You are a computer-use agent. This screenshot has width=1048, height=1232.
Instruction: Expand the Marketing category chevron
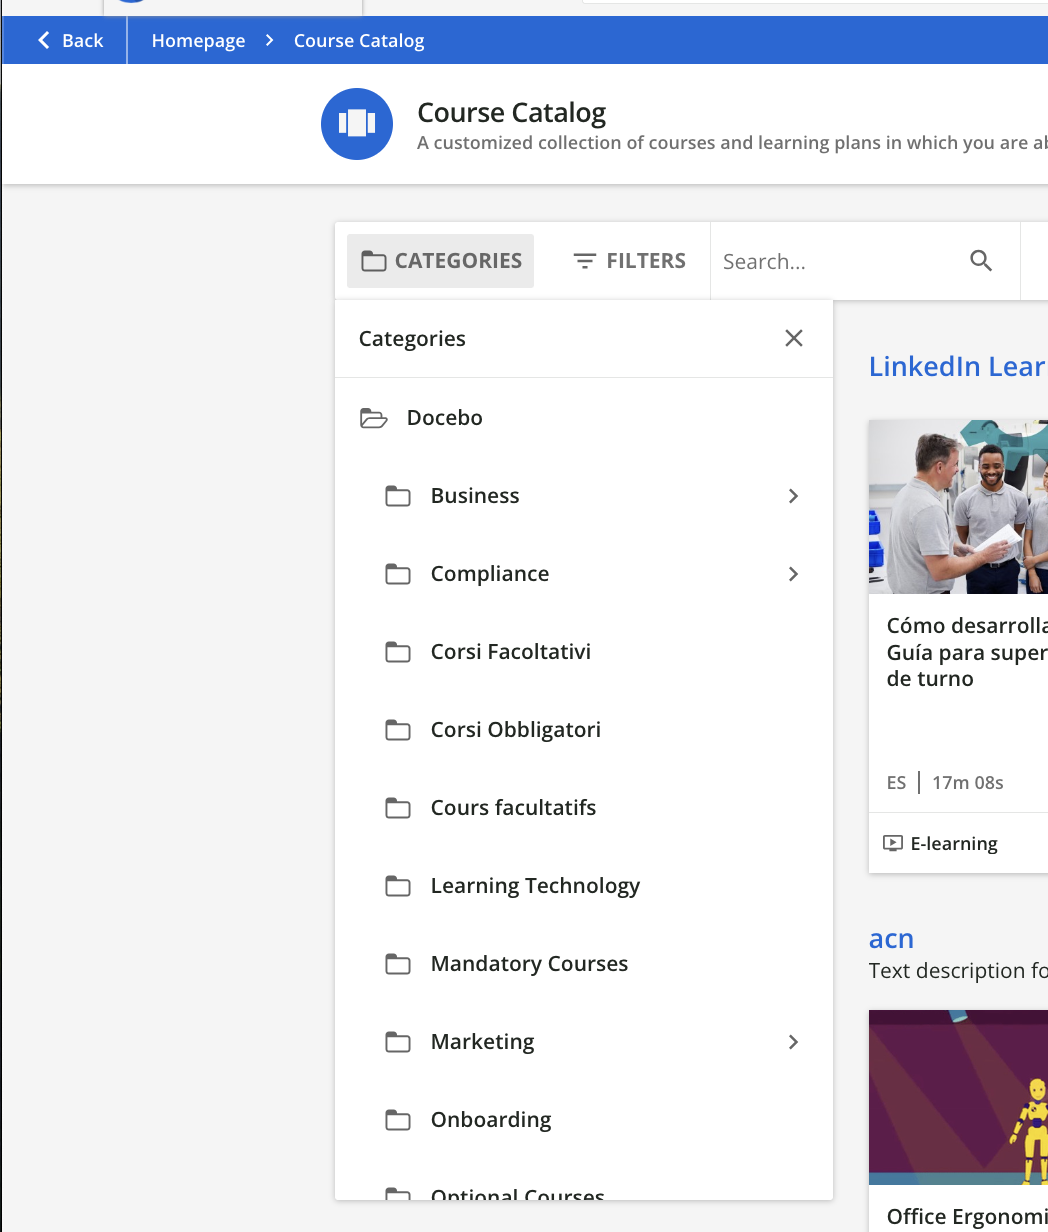[793, 1042]
